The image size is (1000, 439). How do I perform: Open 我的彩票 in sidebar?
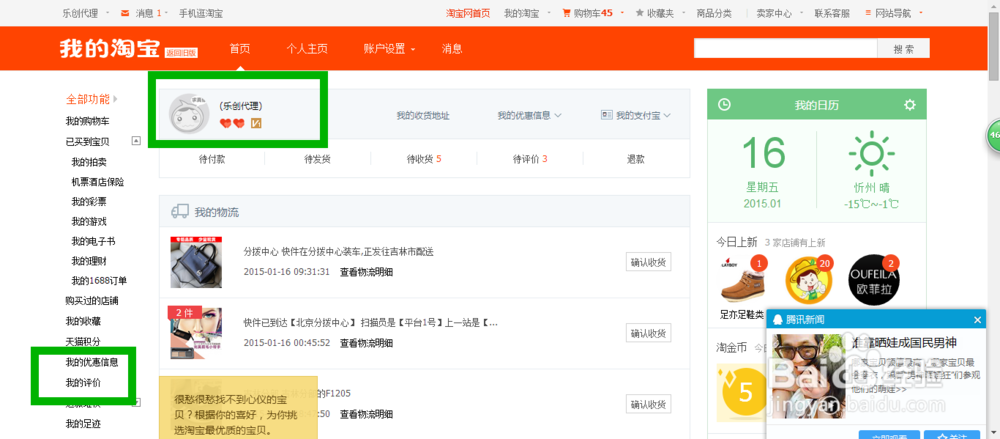tap(89, 202)
